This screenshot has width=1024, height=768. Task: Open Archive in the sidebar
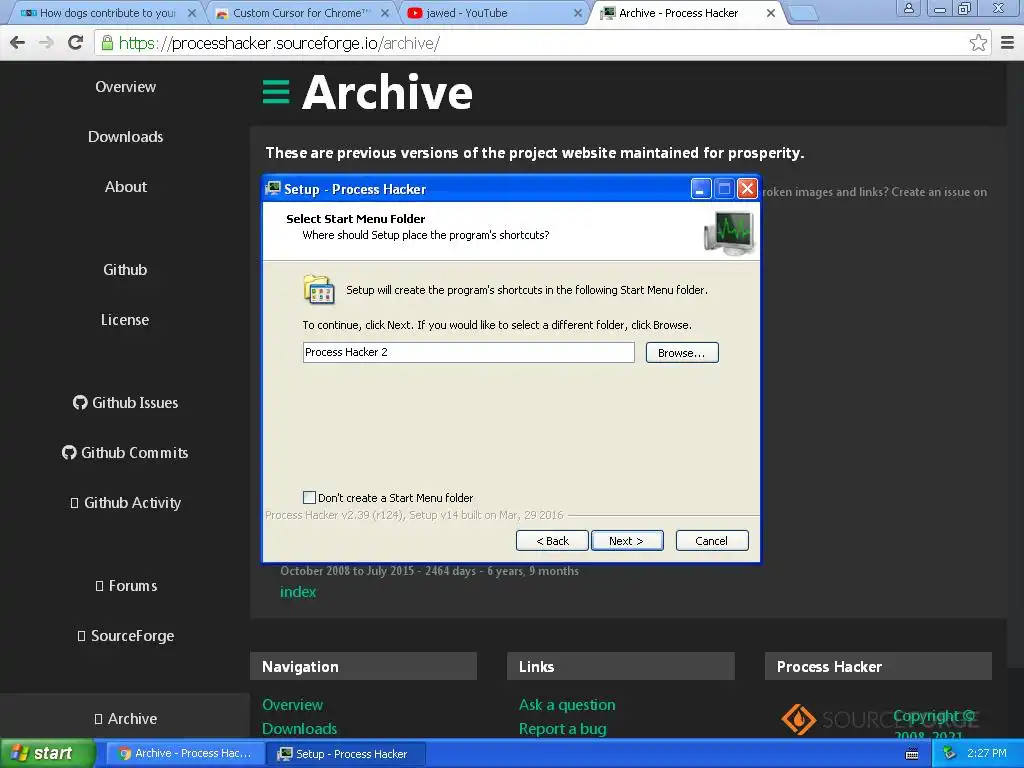(126, 718)
